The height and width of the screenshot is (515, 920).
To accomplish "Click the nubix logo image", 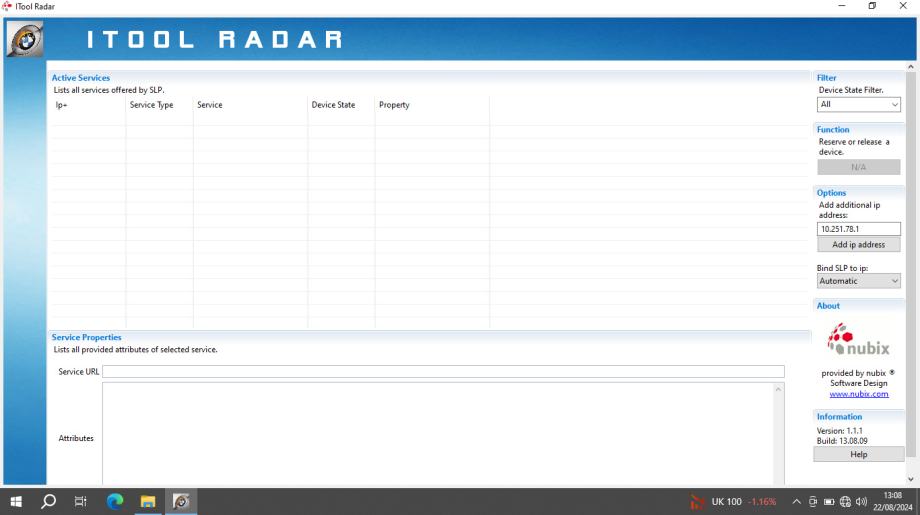I will [858, 340].
